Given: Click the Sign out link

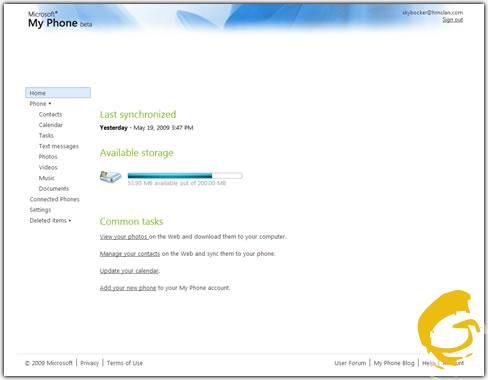Looking at the screenshot, I should coord(453,20).
